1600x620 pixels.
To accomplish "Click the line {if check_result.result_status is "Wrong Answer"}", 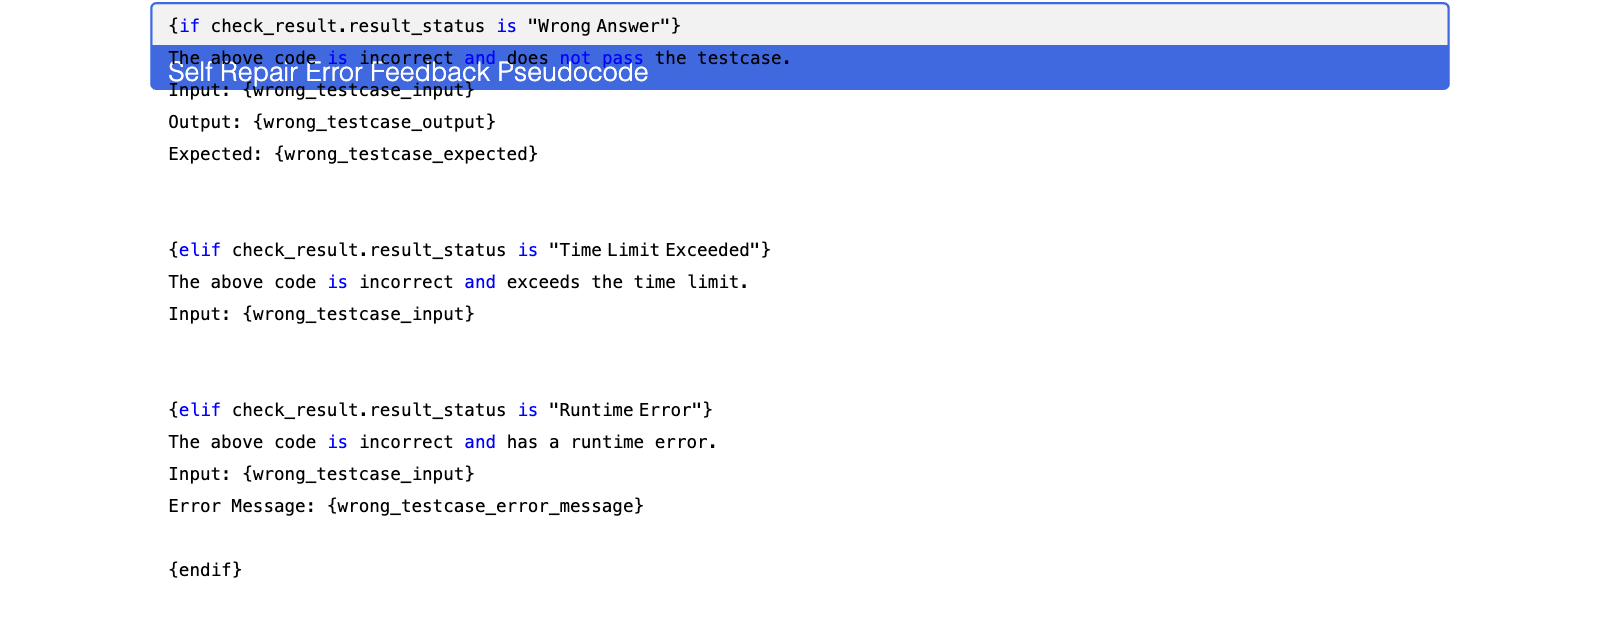I will [424, 26].
